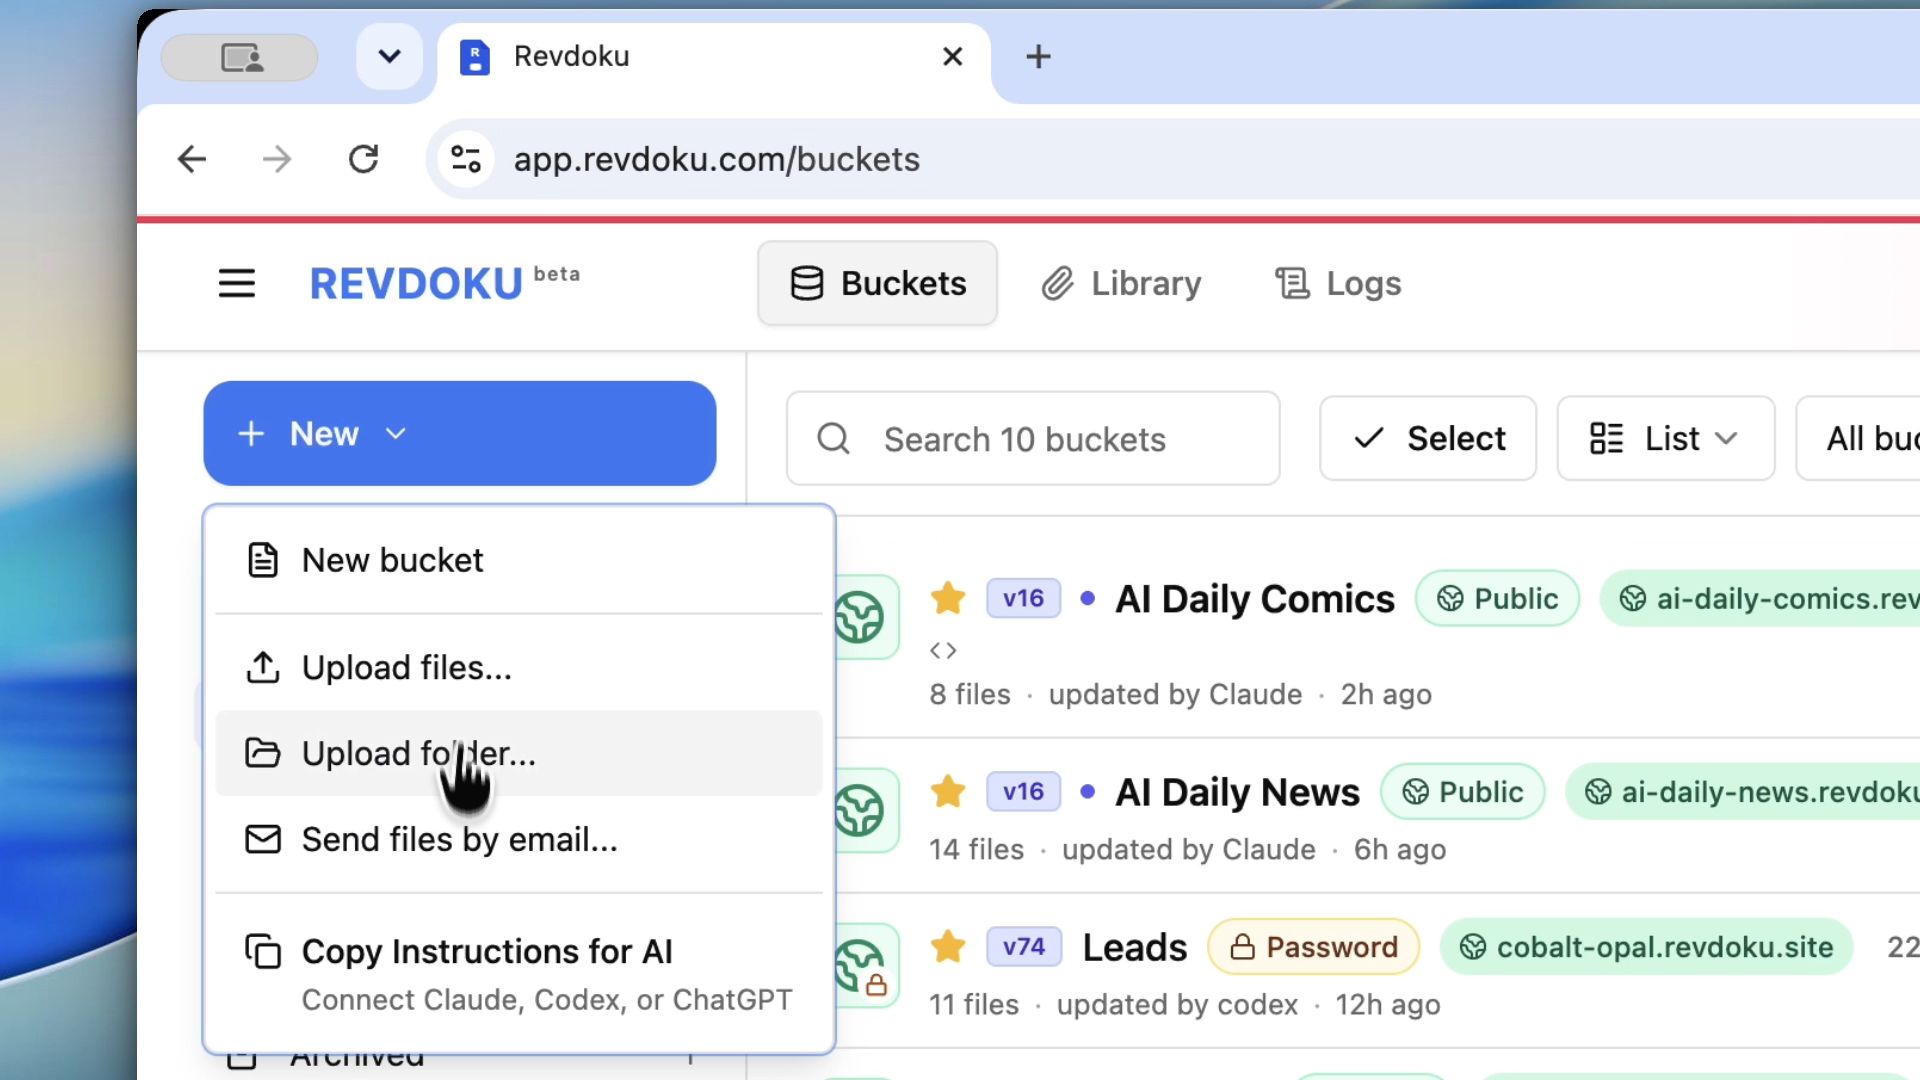
Task: Reload the Revdoku page
Action: (x=363, y=159)
